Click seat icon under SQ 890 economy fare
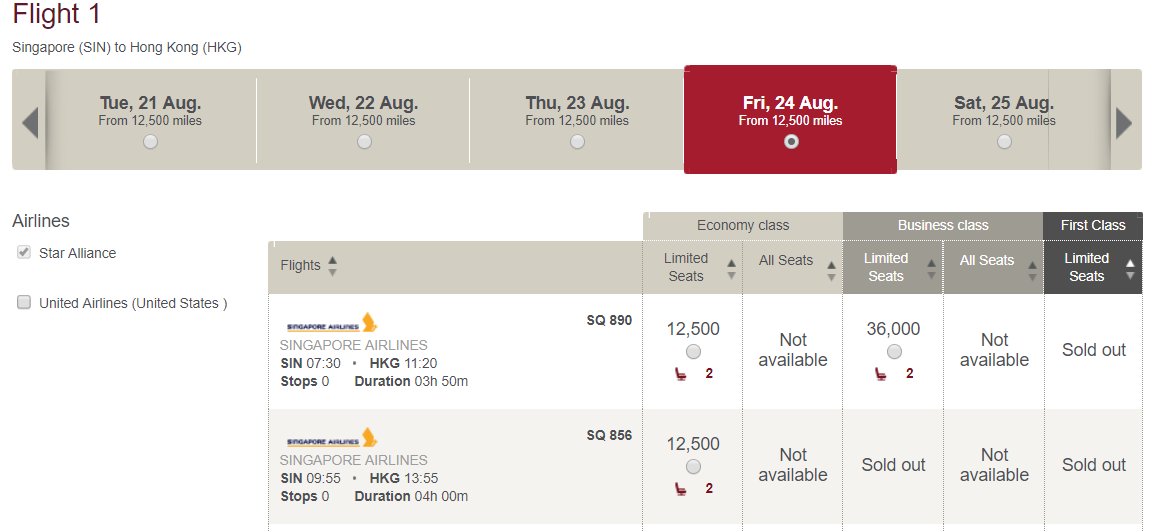 680,374
